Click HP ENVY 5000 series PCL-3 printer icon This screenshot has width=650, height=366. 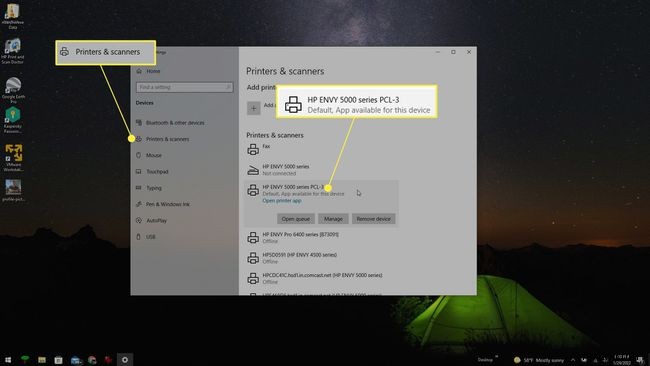pyautogui.click(x=253, y=190)
